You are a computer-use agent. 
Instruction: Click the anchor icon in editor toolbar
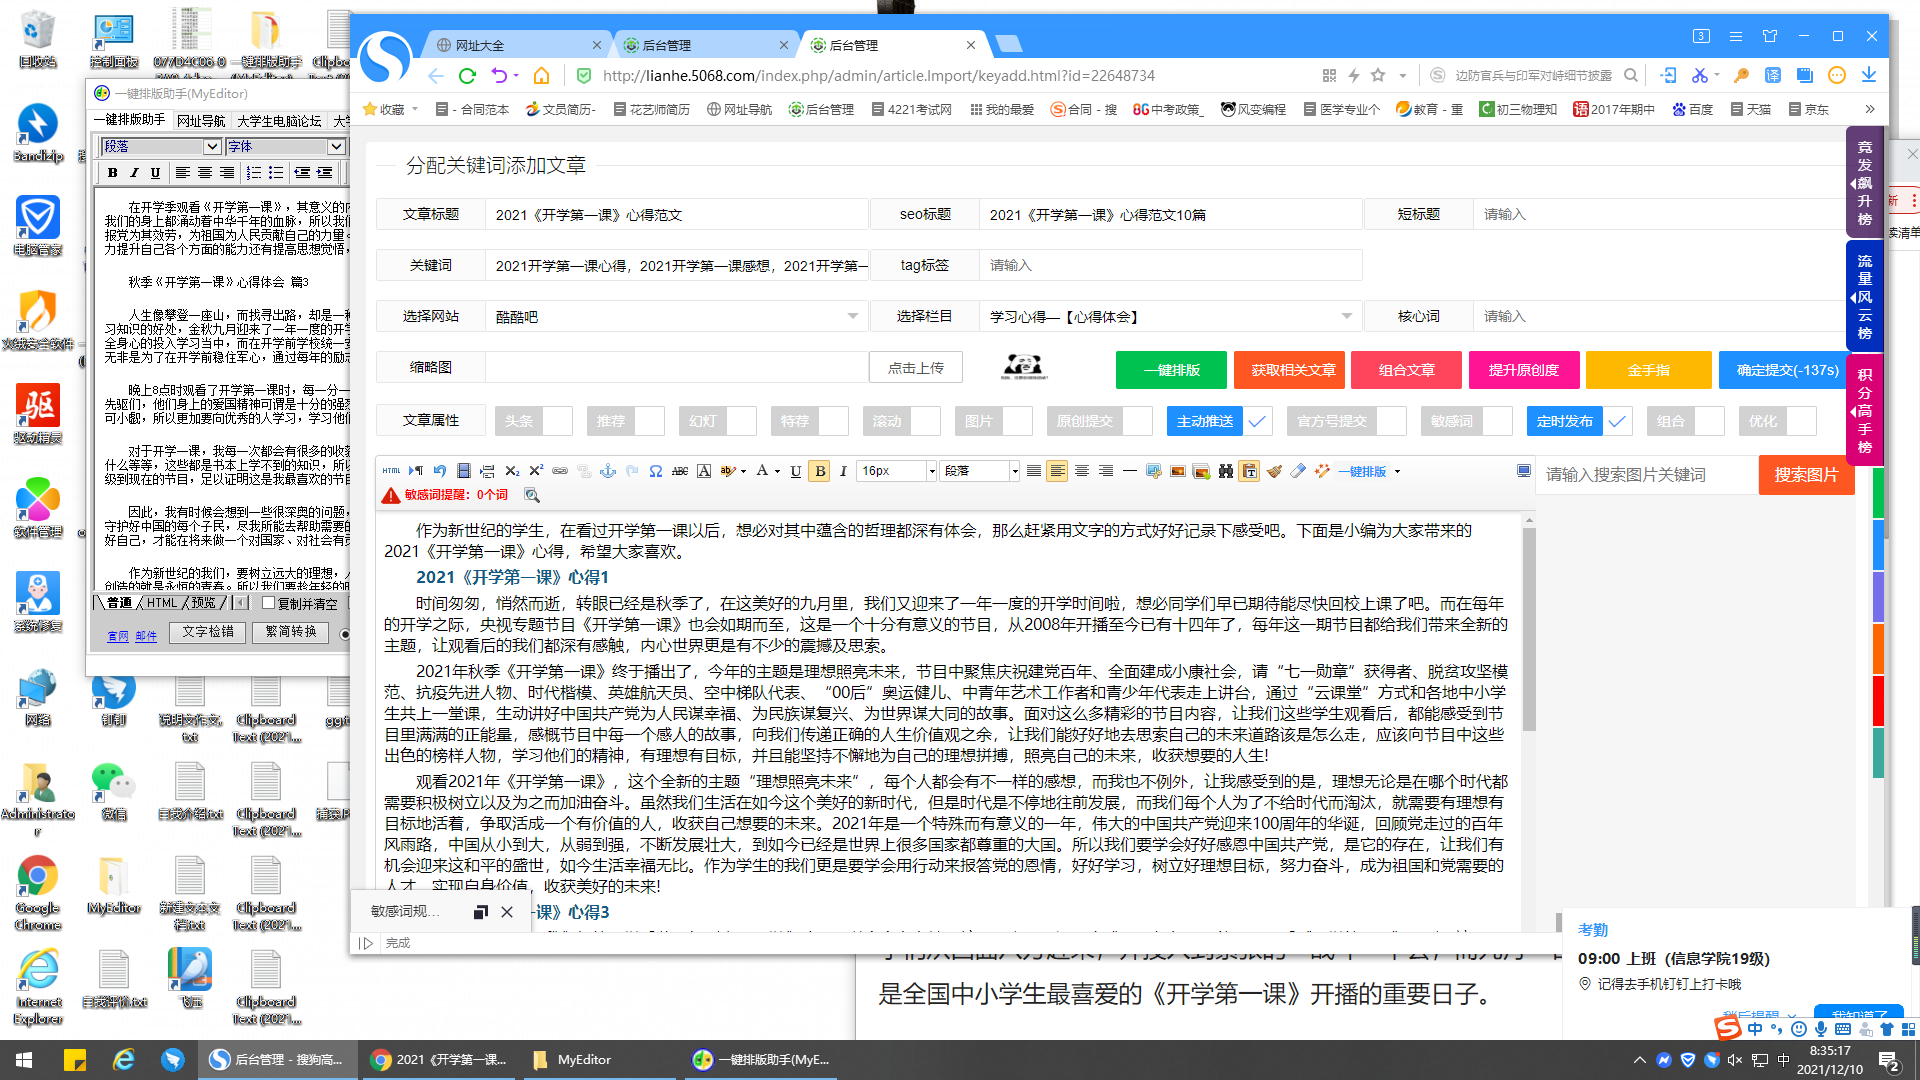(608, 471)
